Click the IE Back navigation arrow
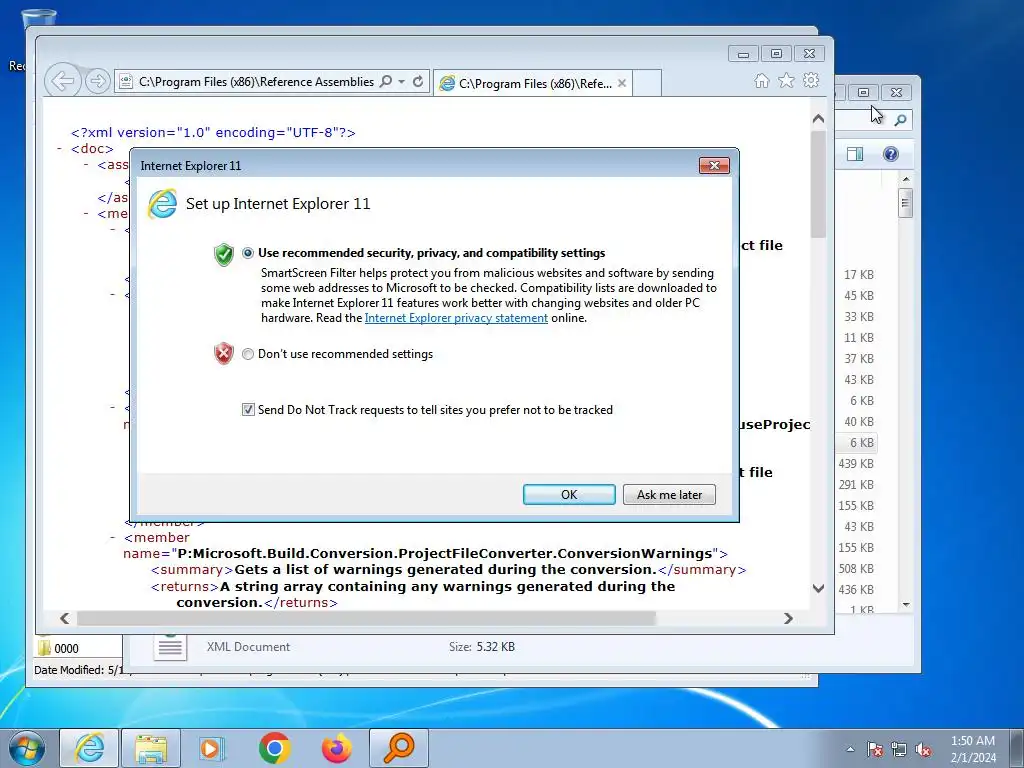 (x=63, y=81)
